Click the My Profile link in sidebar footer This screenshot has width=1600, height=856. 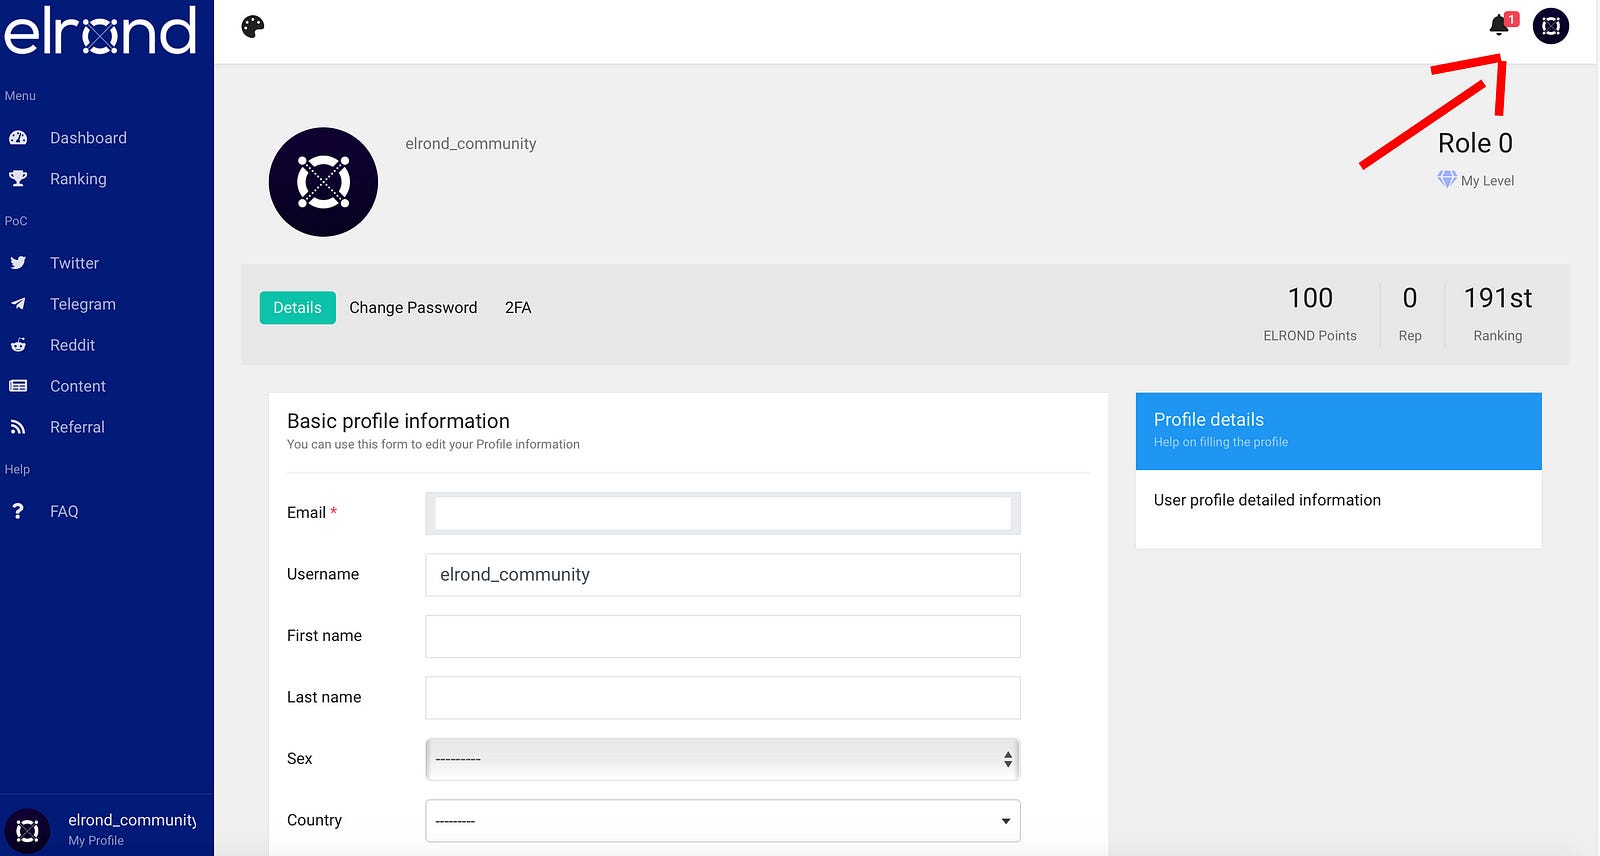96,841
